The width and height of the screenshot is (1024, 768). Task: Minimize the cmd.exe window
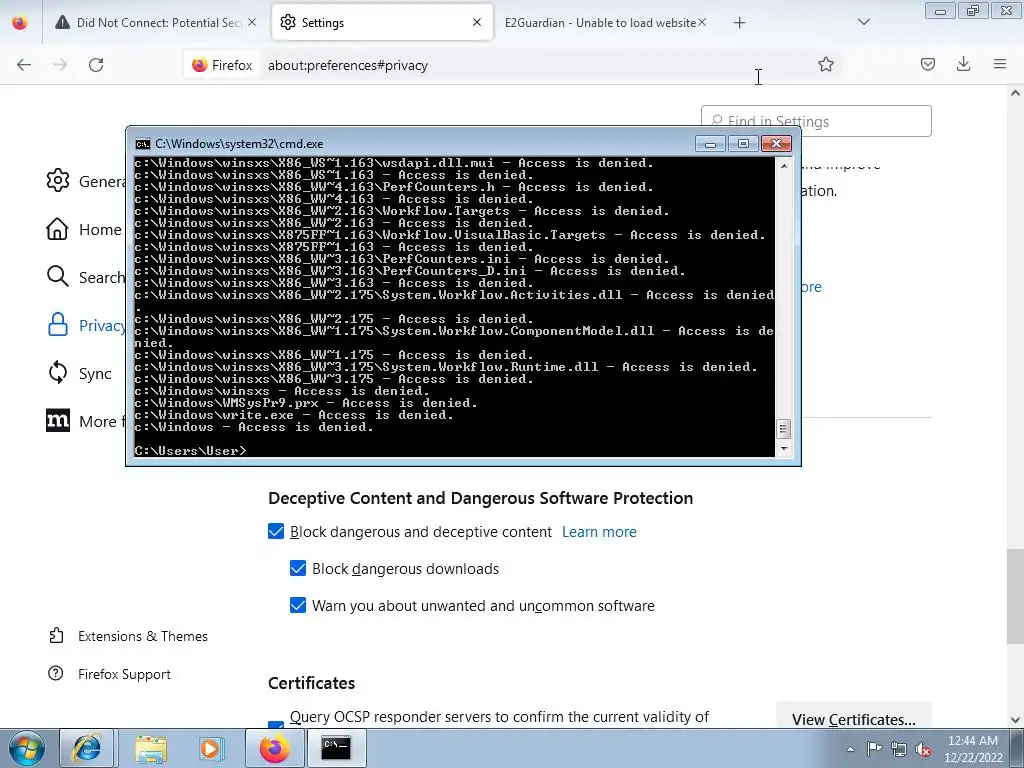tap(710, 144)
